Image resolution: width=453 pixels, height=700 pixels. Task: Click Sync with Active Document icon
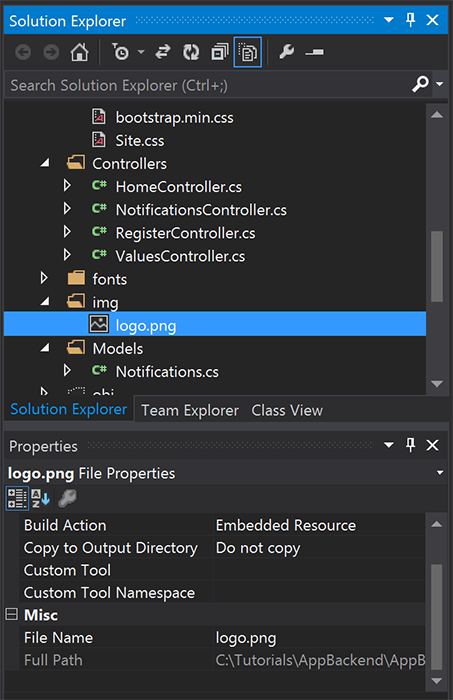pos(163,52)
